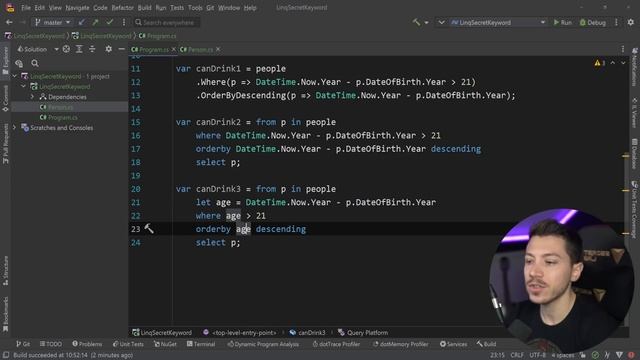Click the Collapse All icon in Explorer
Screen dimensions: 640x360
coord(92,49)
